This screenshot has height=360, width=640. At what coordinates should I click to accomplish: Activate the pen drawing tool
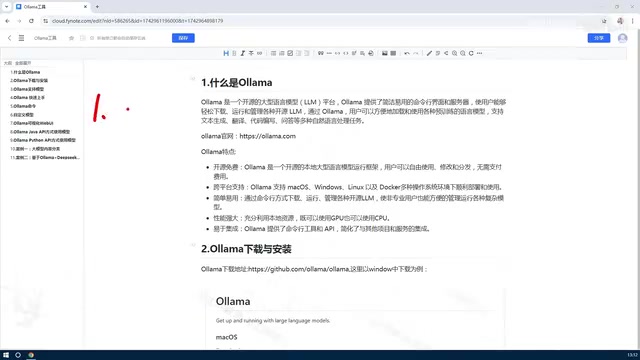429,53
